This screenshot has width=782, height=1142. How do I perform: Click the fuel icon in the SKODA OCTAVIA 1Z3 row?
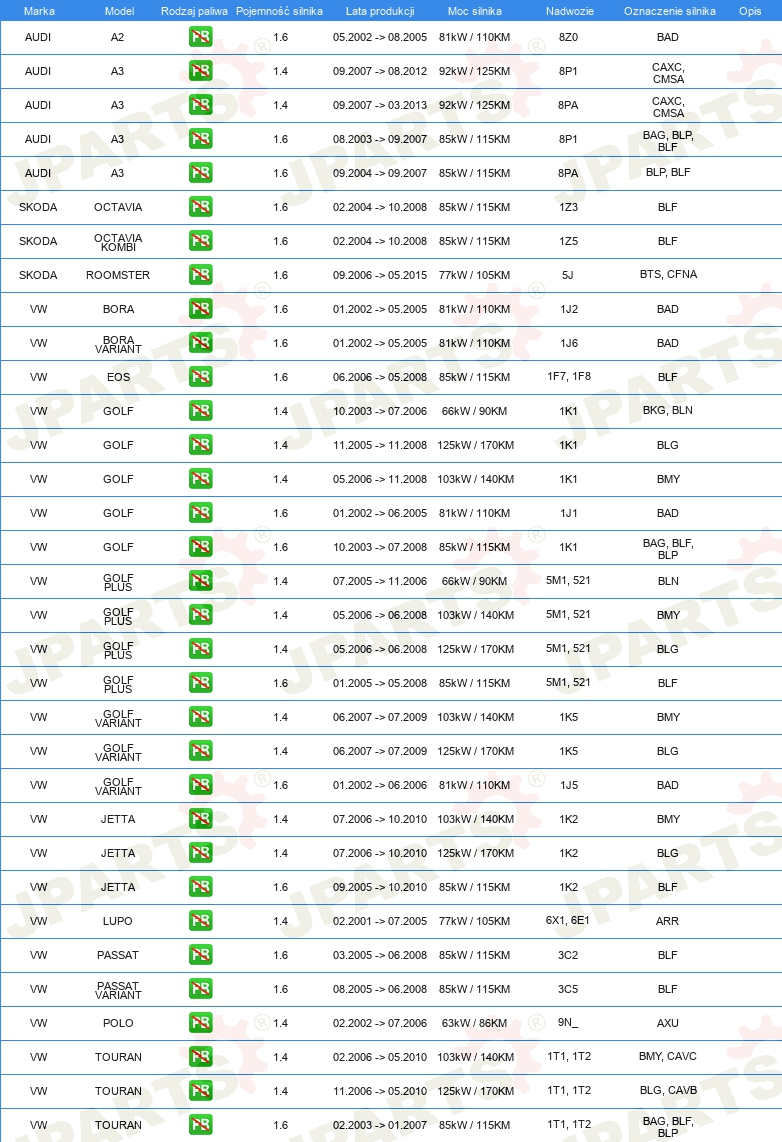click(200, 207)
